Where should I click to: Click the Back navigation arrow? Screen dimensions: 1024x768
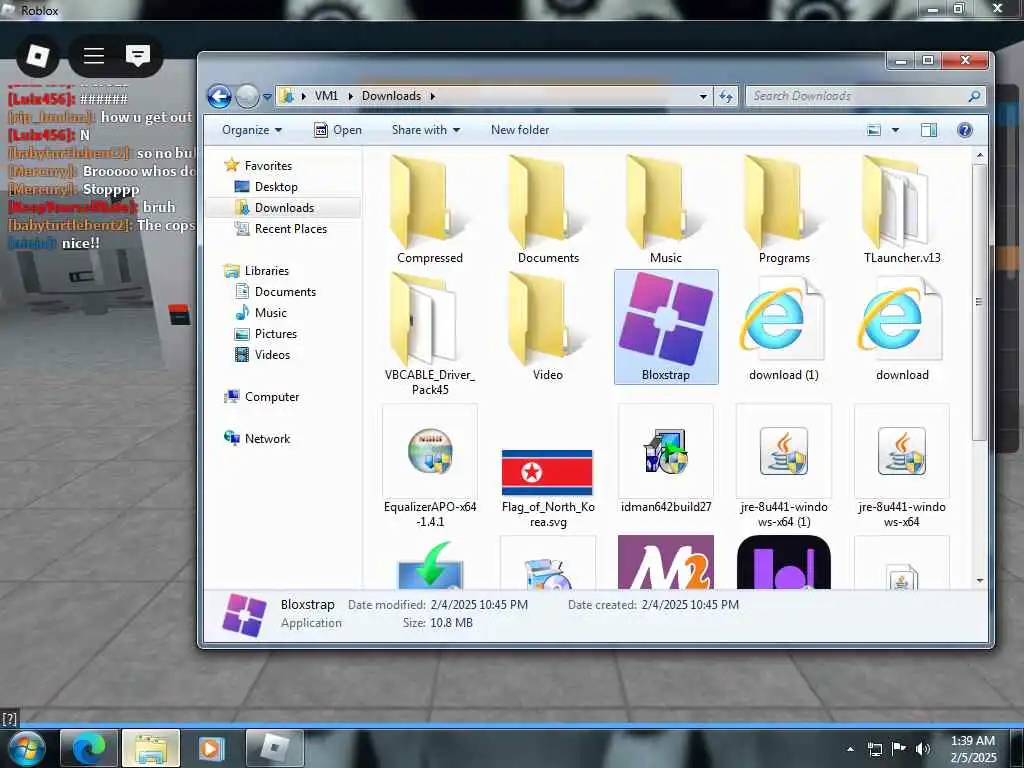pos(219,97)
